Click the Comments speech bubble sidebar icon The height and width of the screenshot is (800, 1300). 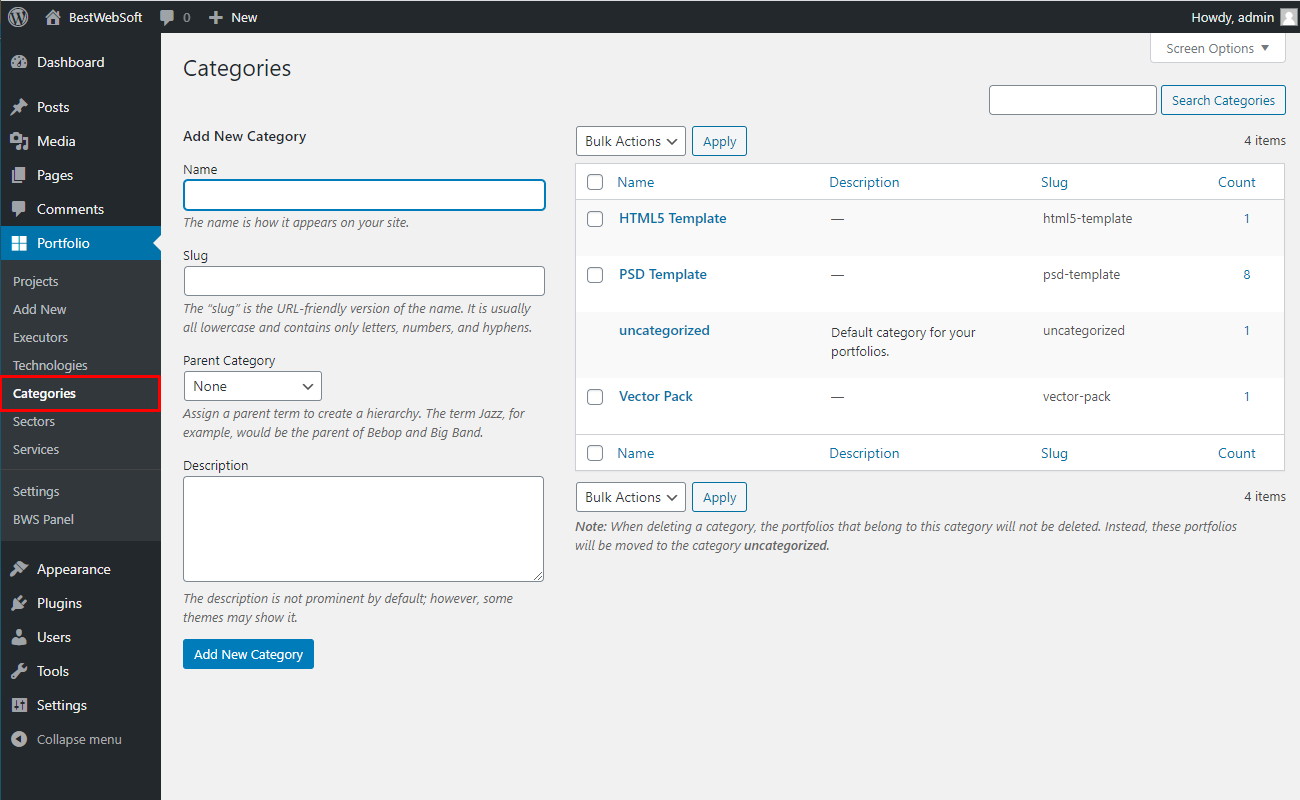[19, 209]
